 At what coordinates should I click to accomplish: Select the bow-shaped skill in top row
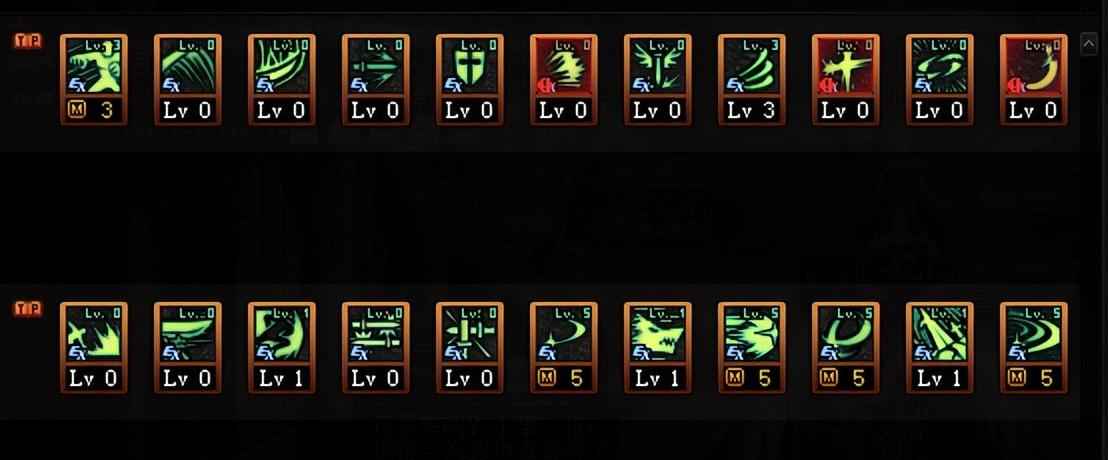(282, 66)
